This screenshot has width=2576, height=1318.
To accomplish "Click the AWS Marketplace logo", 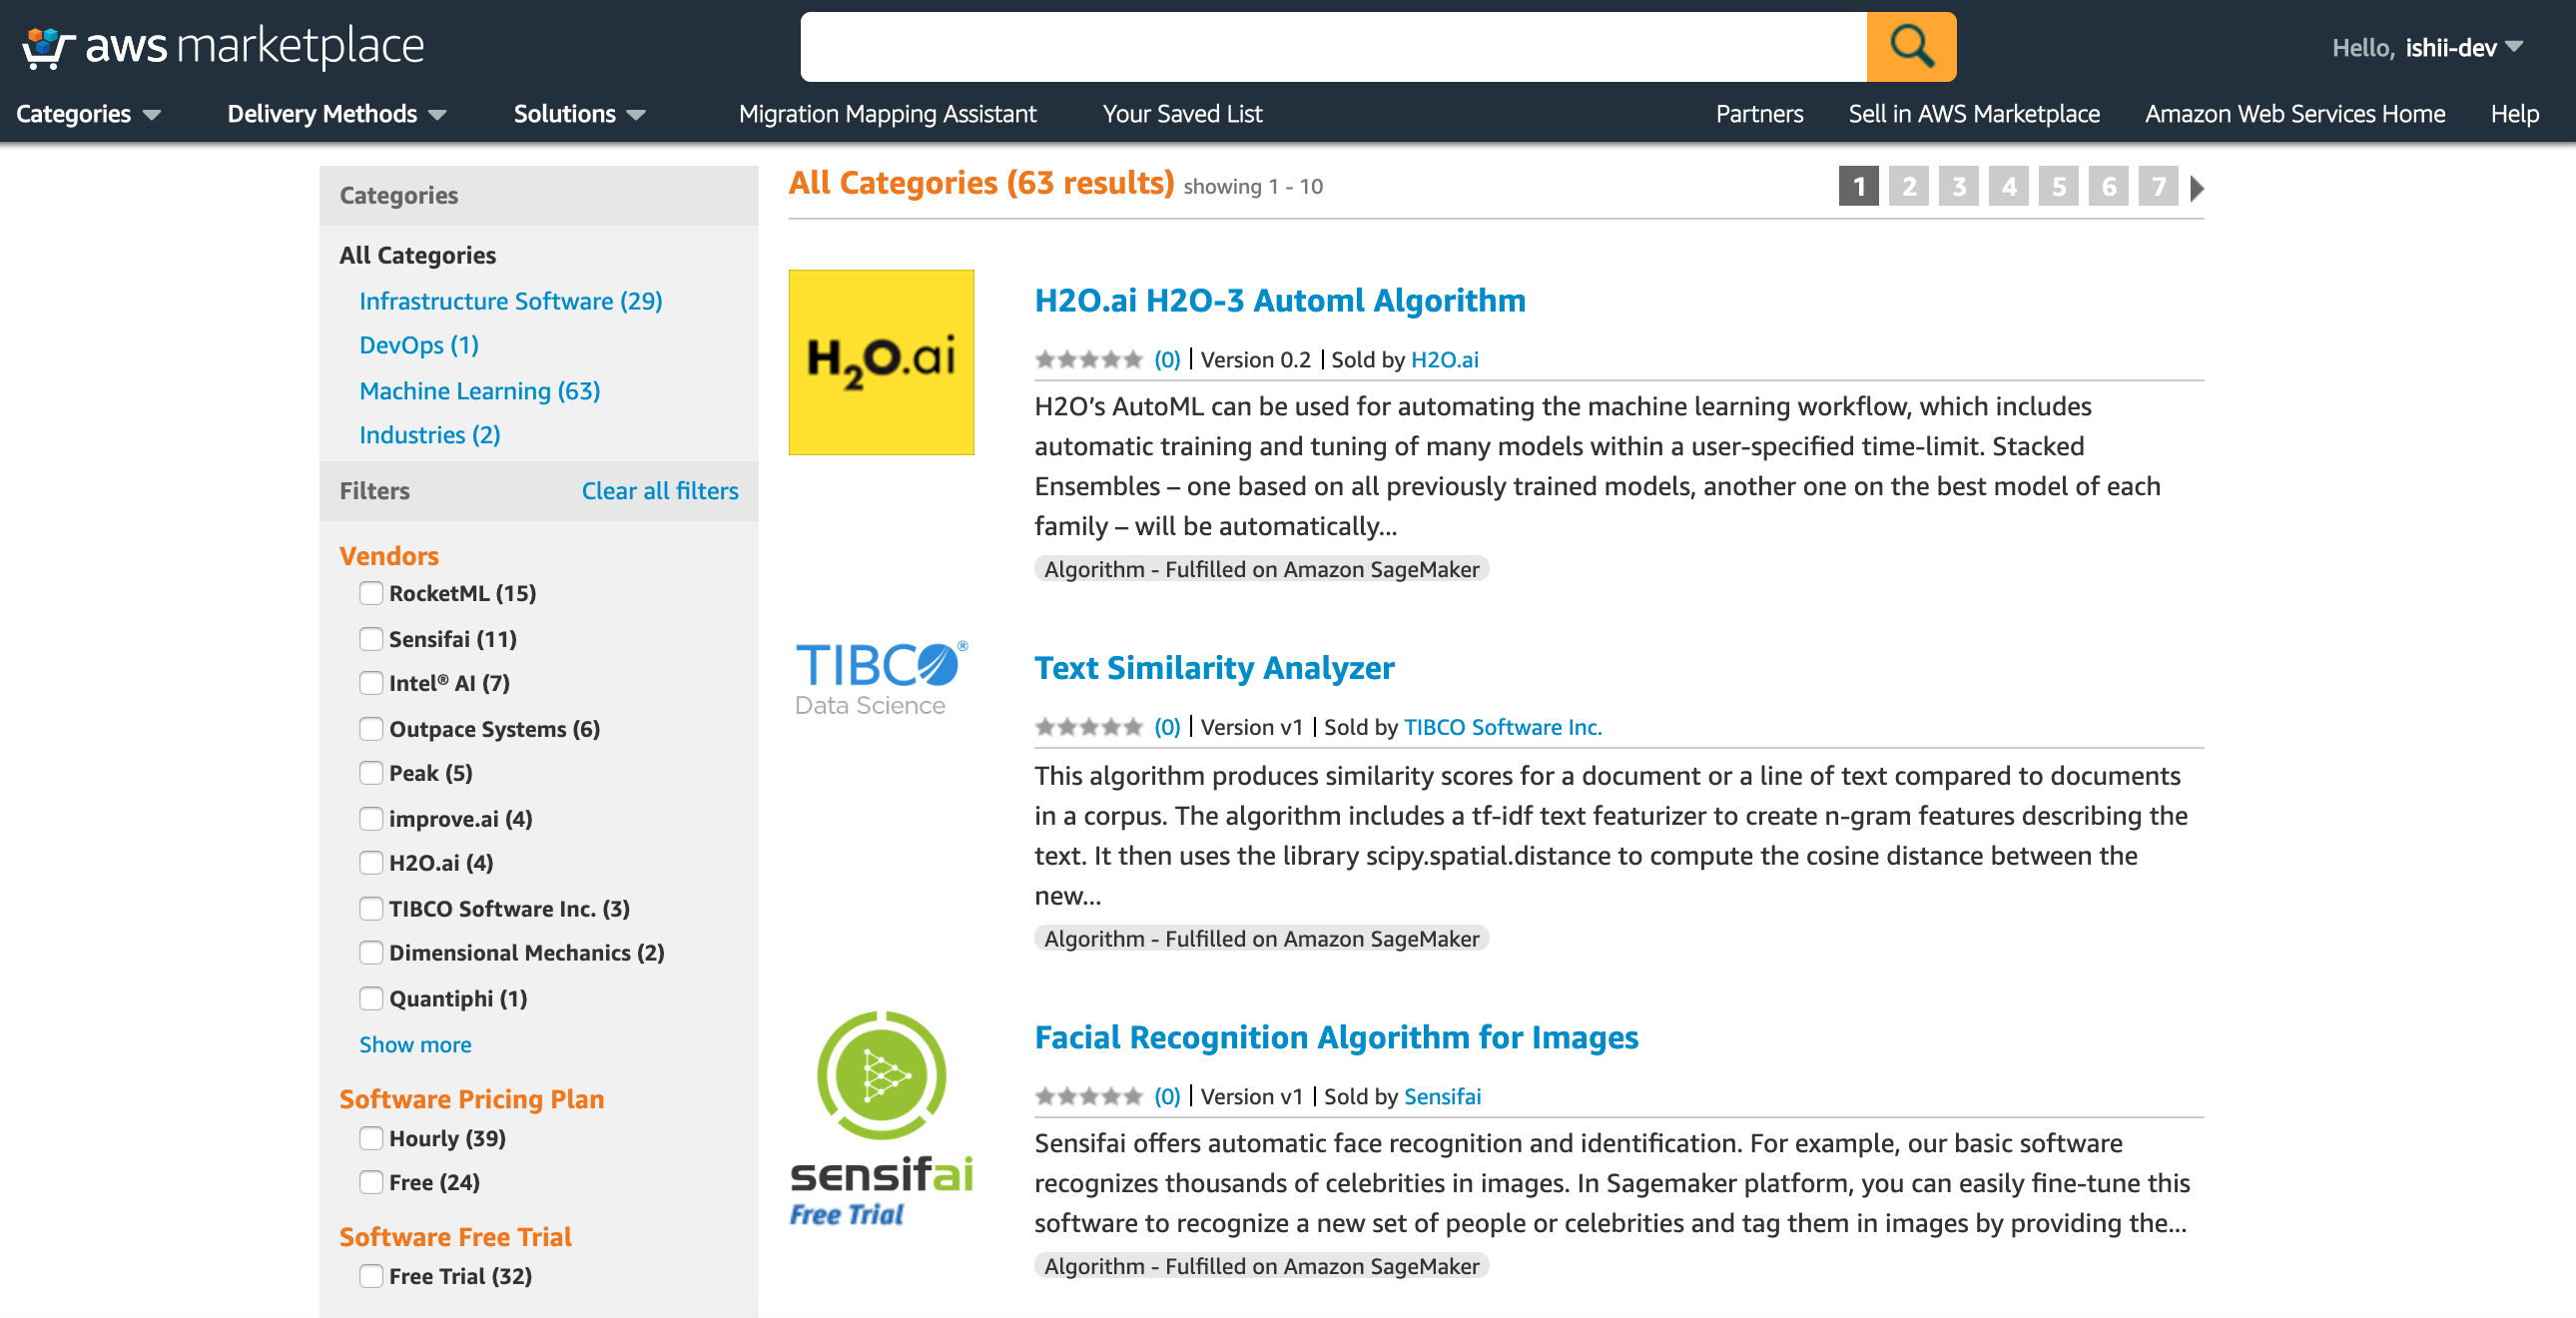I will (x=223, y=46).
